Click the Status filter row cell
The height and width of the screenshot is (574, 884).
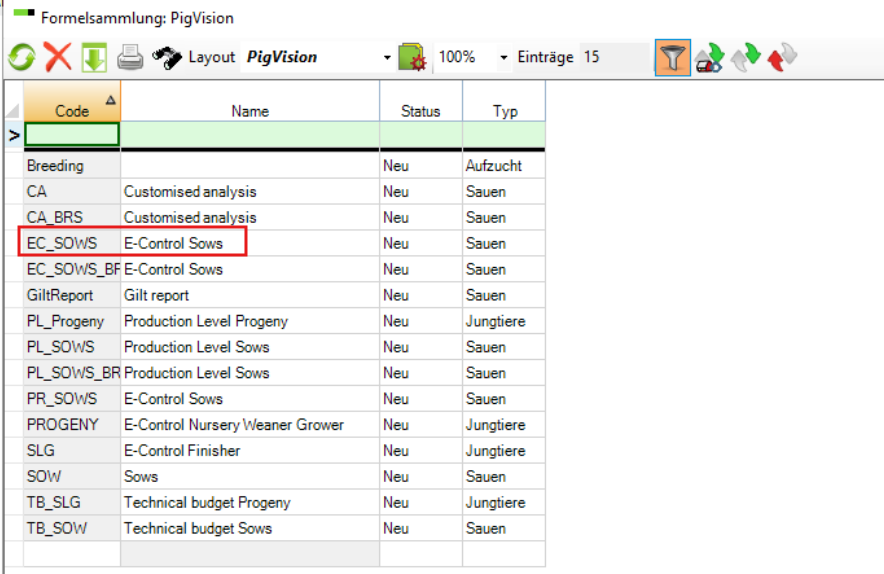[x=421, y=135]
